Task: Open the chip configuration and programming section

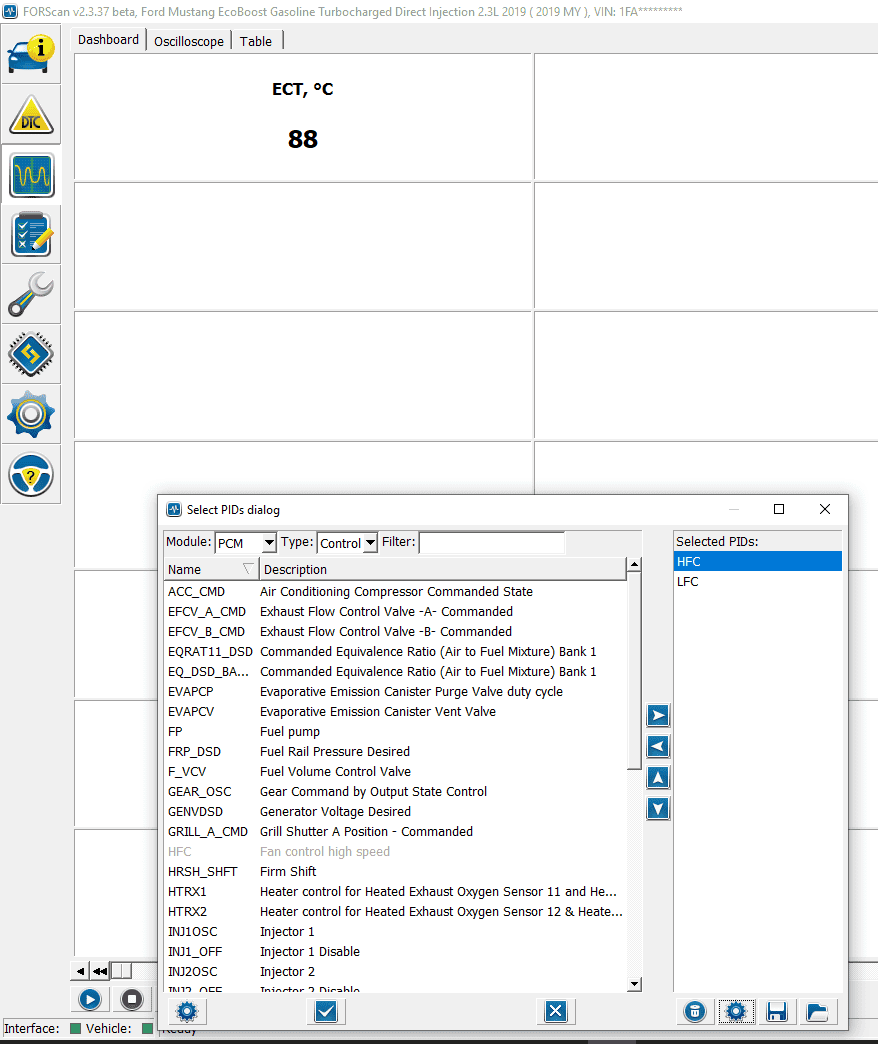Action: [x=31, y=354]
